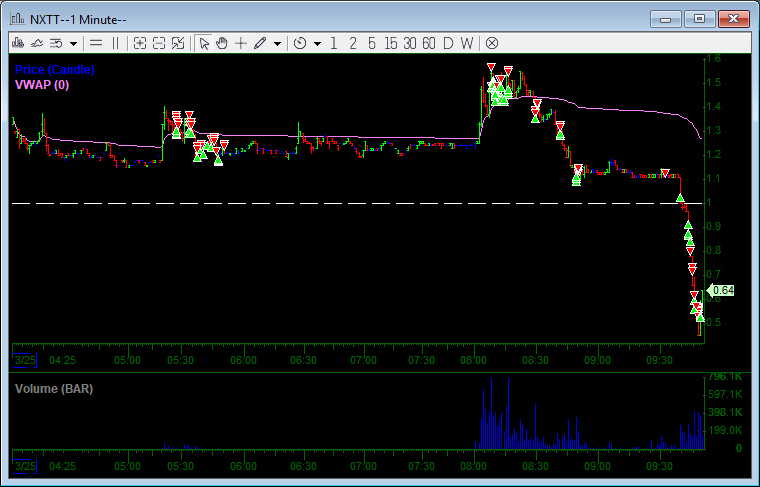The width and height of the screenshot is (760, 487).
Task: Maximize the NXTT chart window
Action: [x=699, y=19]
